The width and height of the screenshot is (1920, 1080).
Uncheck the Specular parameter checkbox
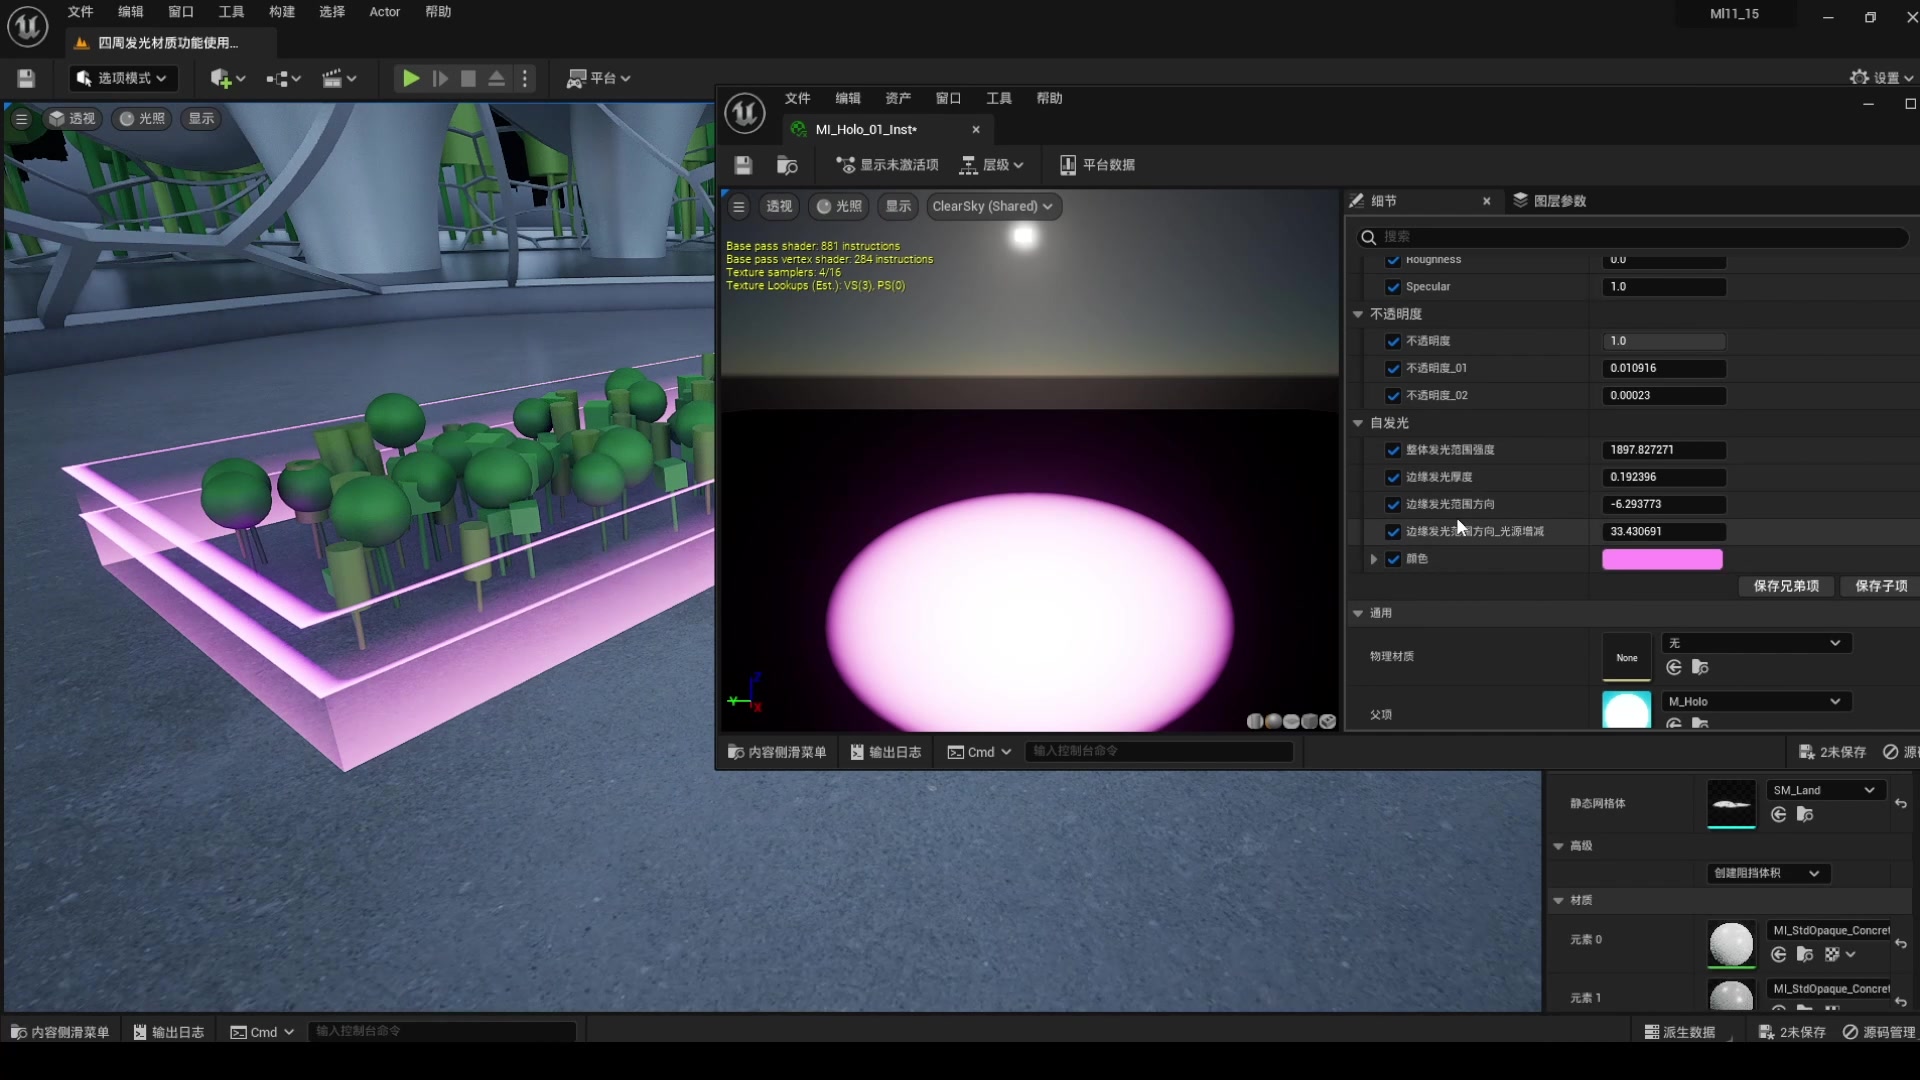tap(1393, 287)
